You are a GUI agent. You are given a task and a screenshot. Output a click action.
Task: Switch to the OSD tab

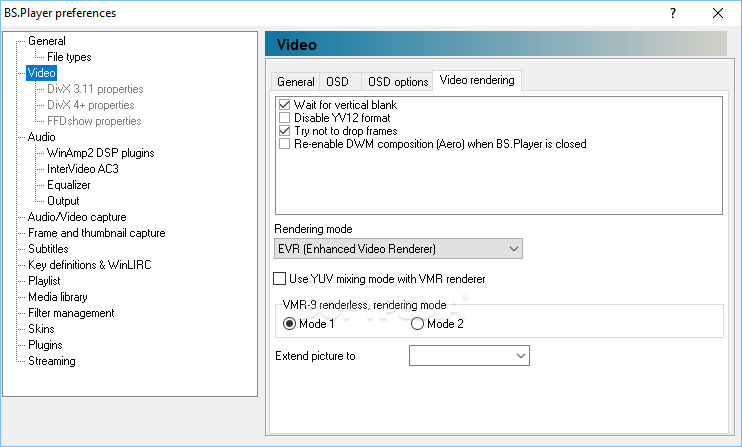[340, 82]
